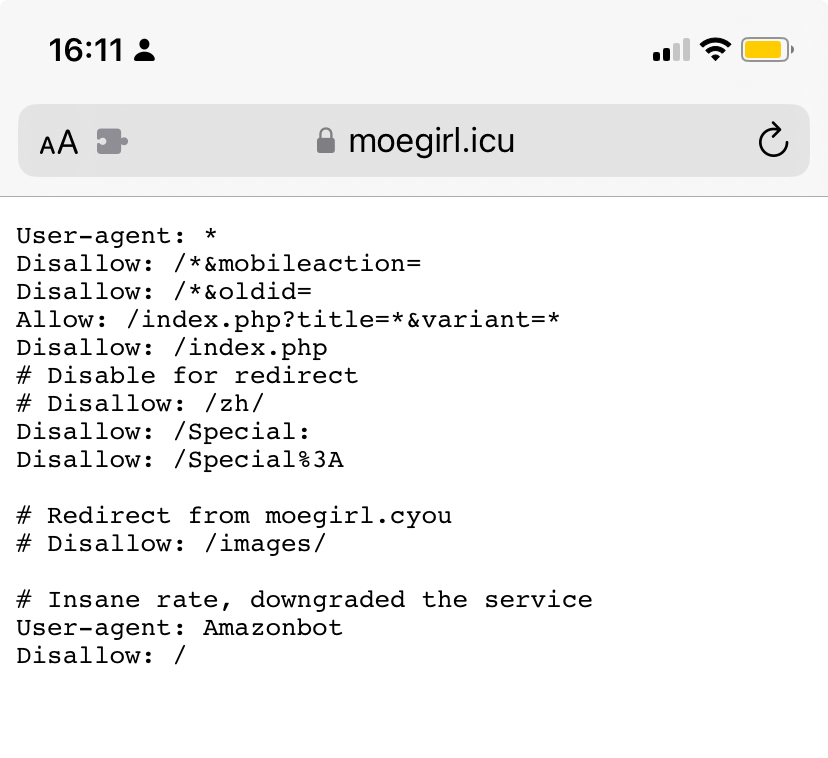
Task: Select the "# Disallow: /images/" comment line
Action: pos(171,544)
